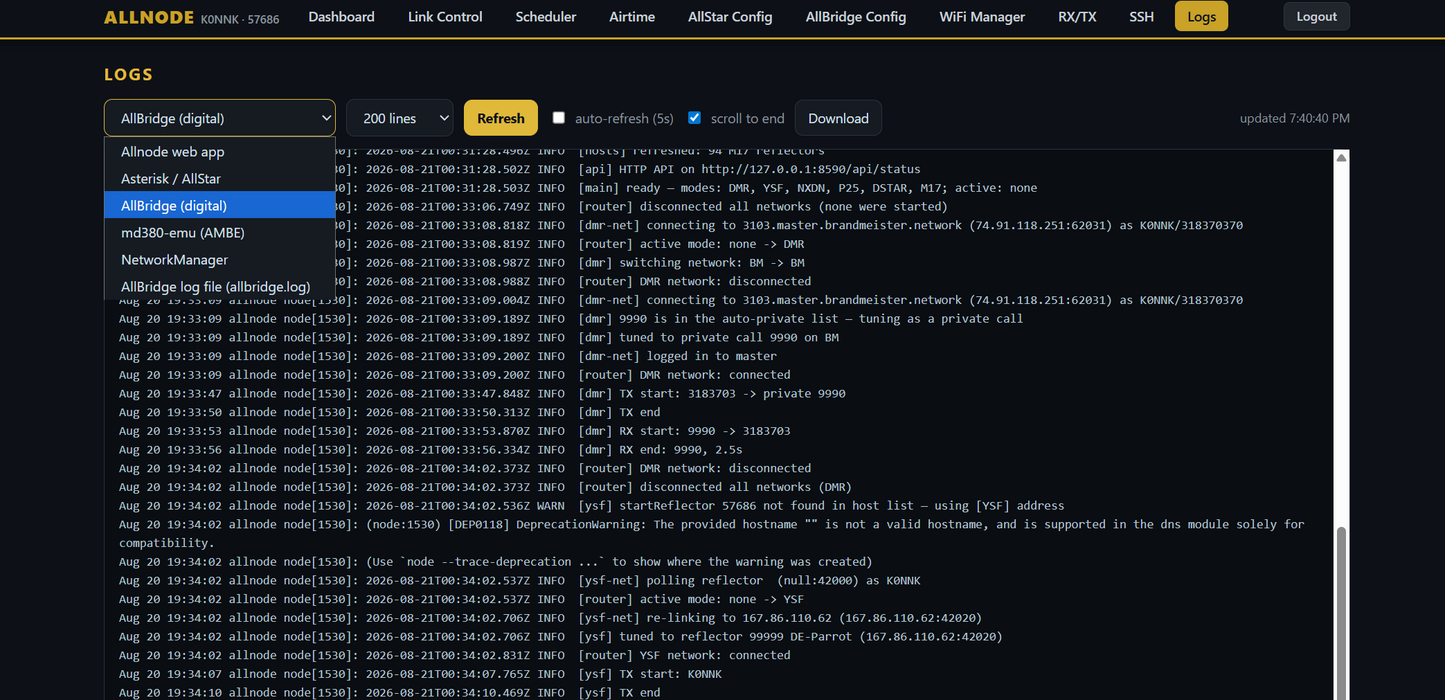Refresh the logs
This screenshot has height=700, width=1445.
tap(501, 118)
